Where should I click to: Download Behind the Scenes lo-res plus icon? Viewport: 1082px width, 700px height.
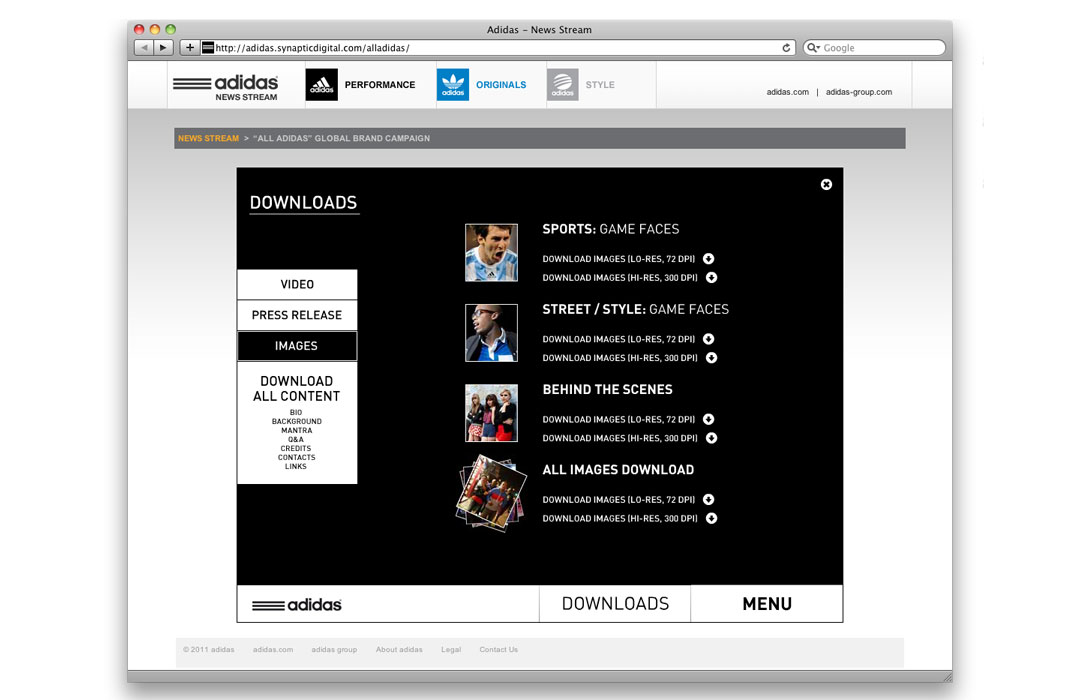(708, 419)
